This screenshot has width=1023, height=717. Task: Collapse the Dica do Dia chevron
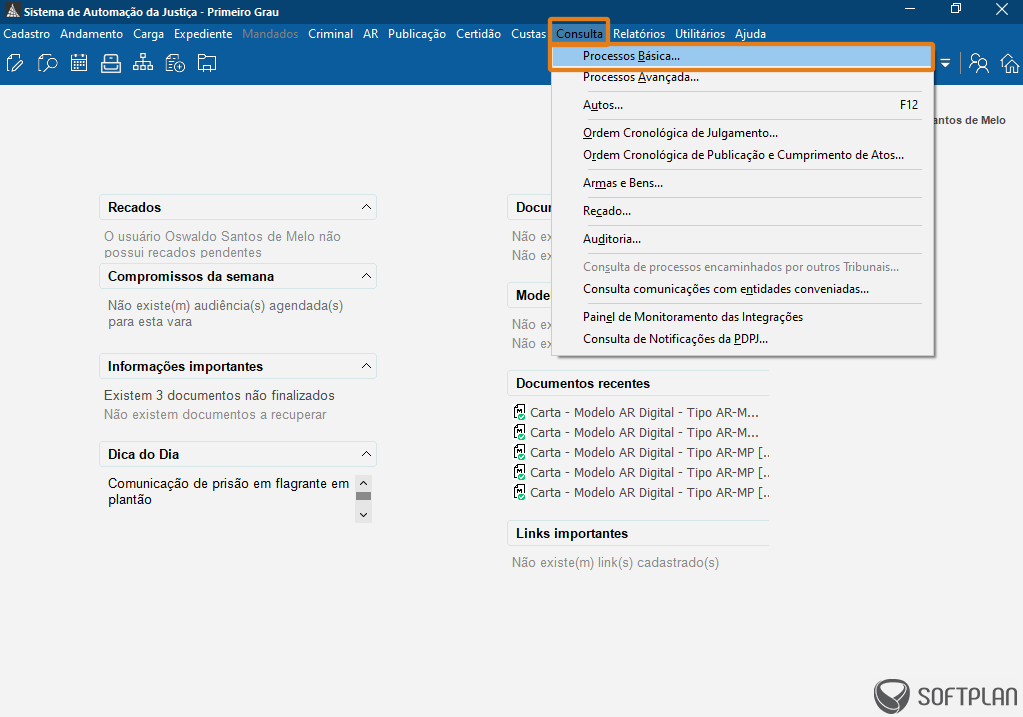pos(366,454)
